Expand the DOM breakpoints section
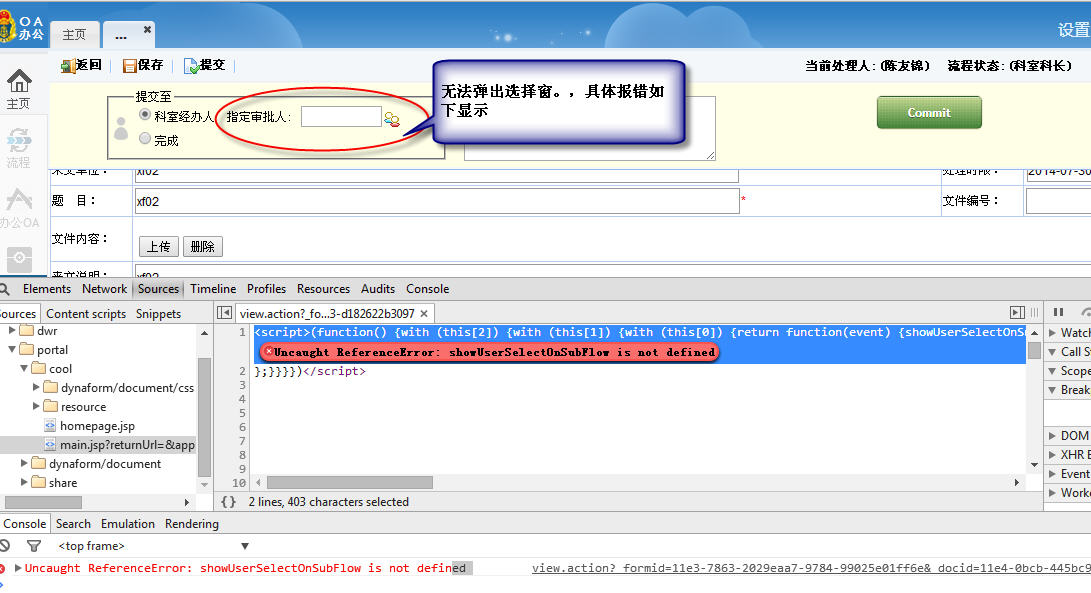The height and width of the screenshot is (593, 1091). tap(1052, 436)
